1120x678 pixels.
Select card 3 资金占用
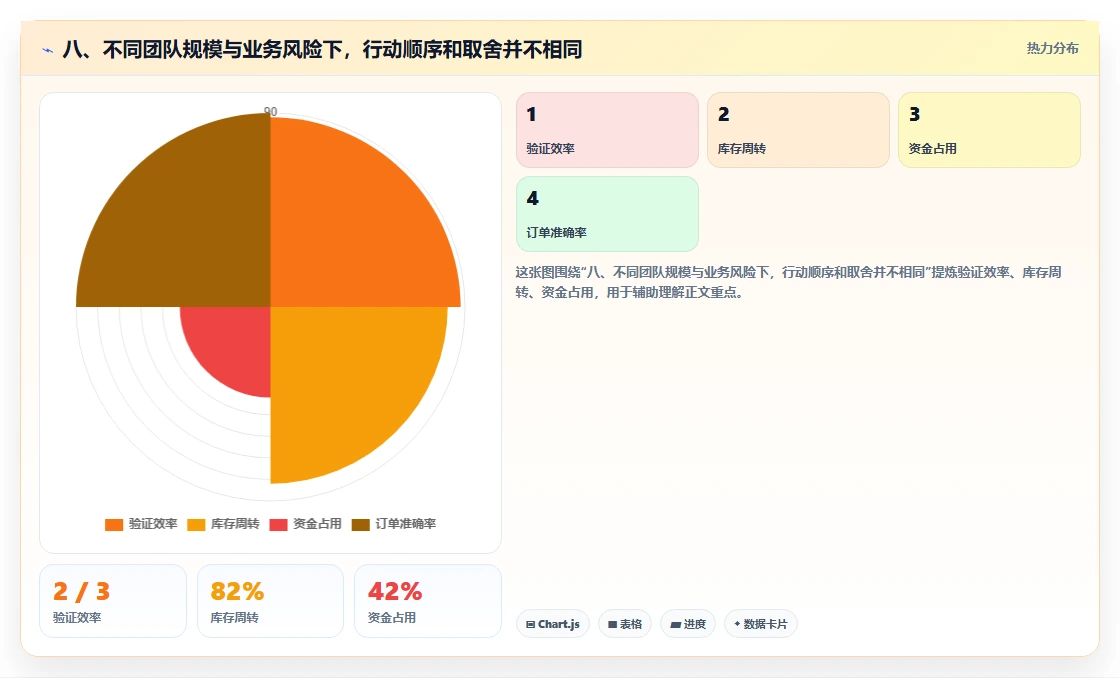(x=989, y=130)
